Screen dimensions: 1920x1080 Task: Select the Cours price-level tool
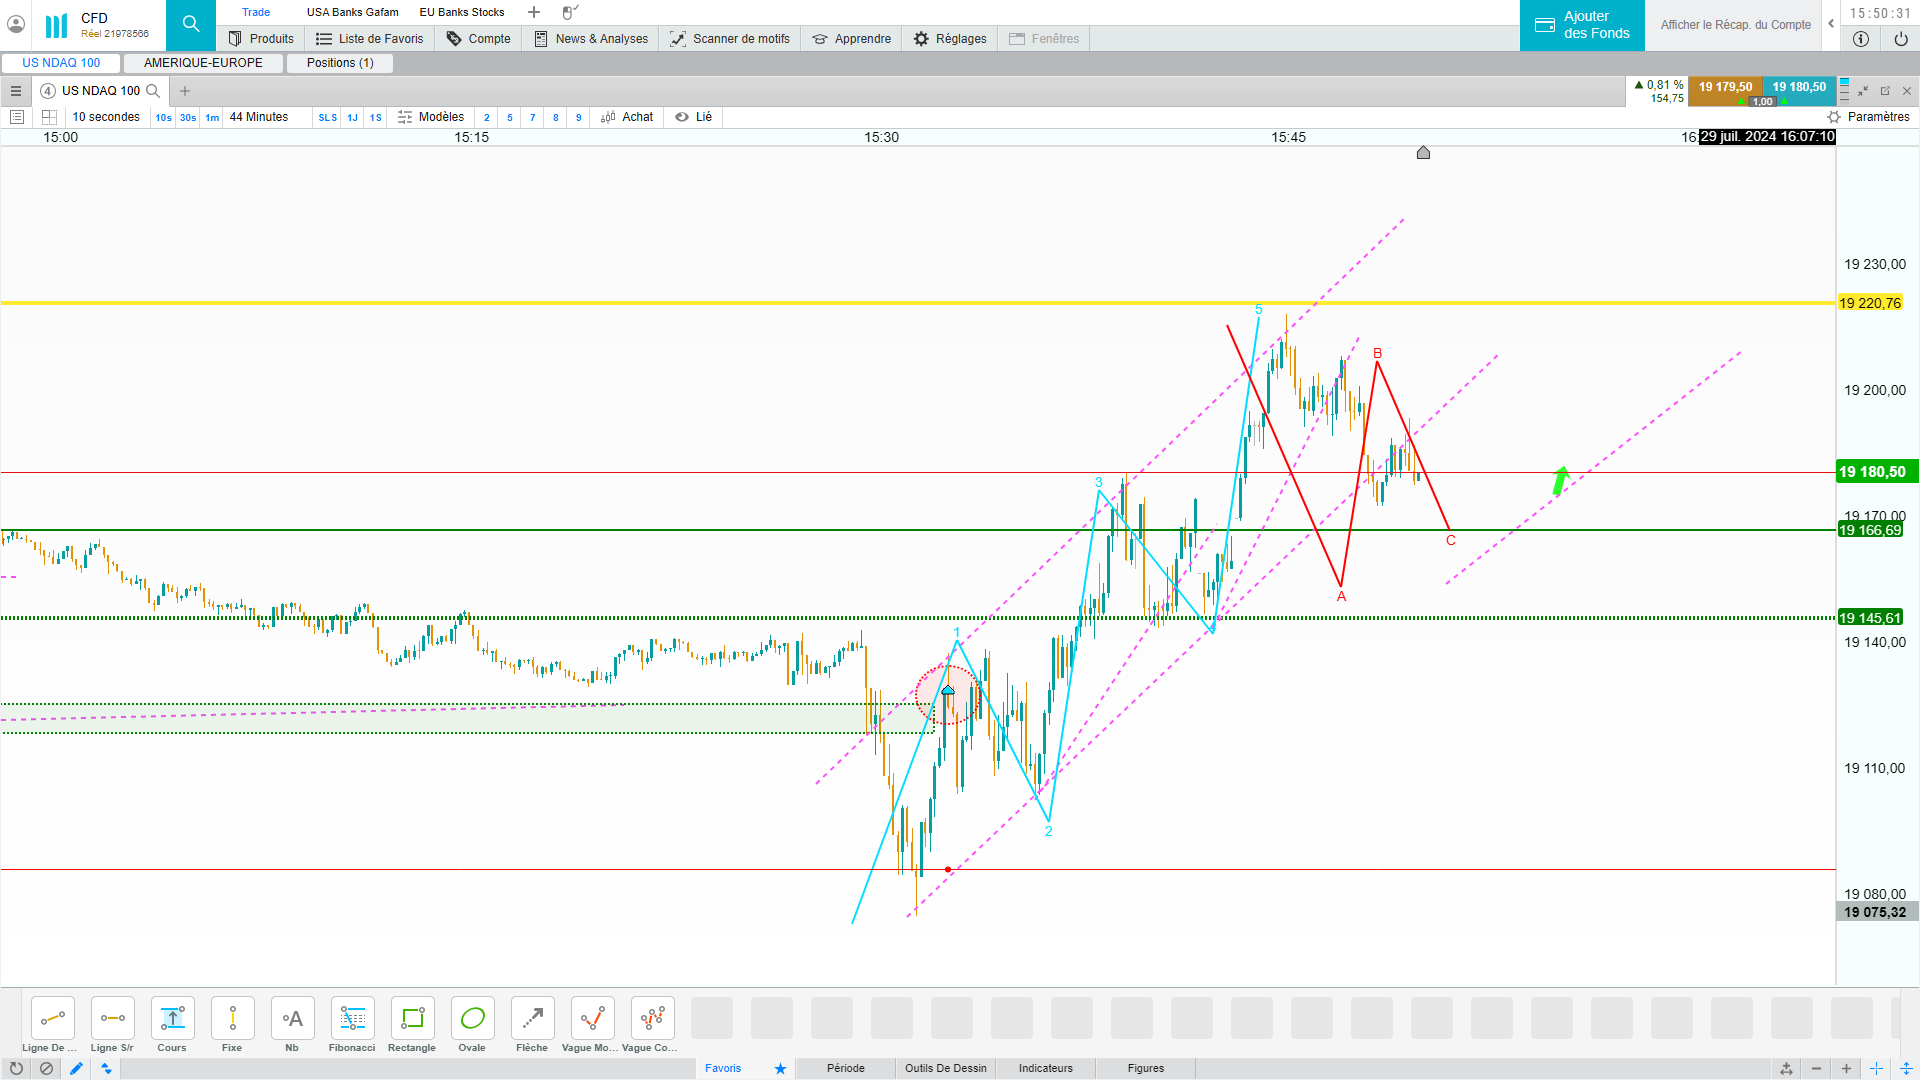point(172,1019)
